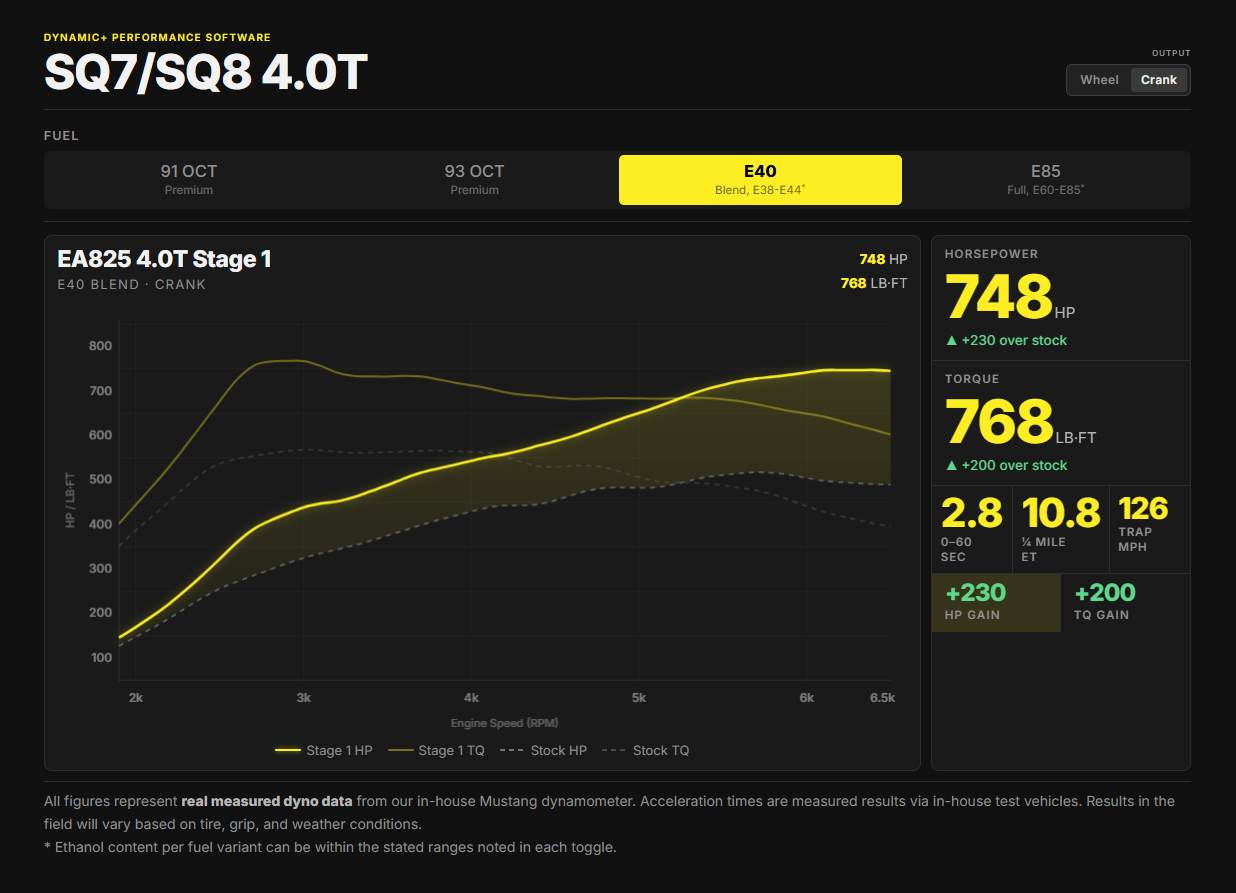This screenshot has height=893, width=1236.
Task: Toggle Stock HP dashed legend entry
Action: click(543, 750)
